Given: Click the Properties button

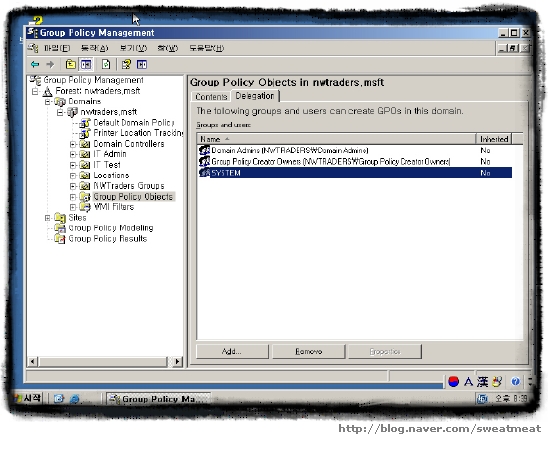Looking at the screenshot, I should click(x=385, y=351).
